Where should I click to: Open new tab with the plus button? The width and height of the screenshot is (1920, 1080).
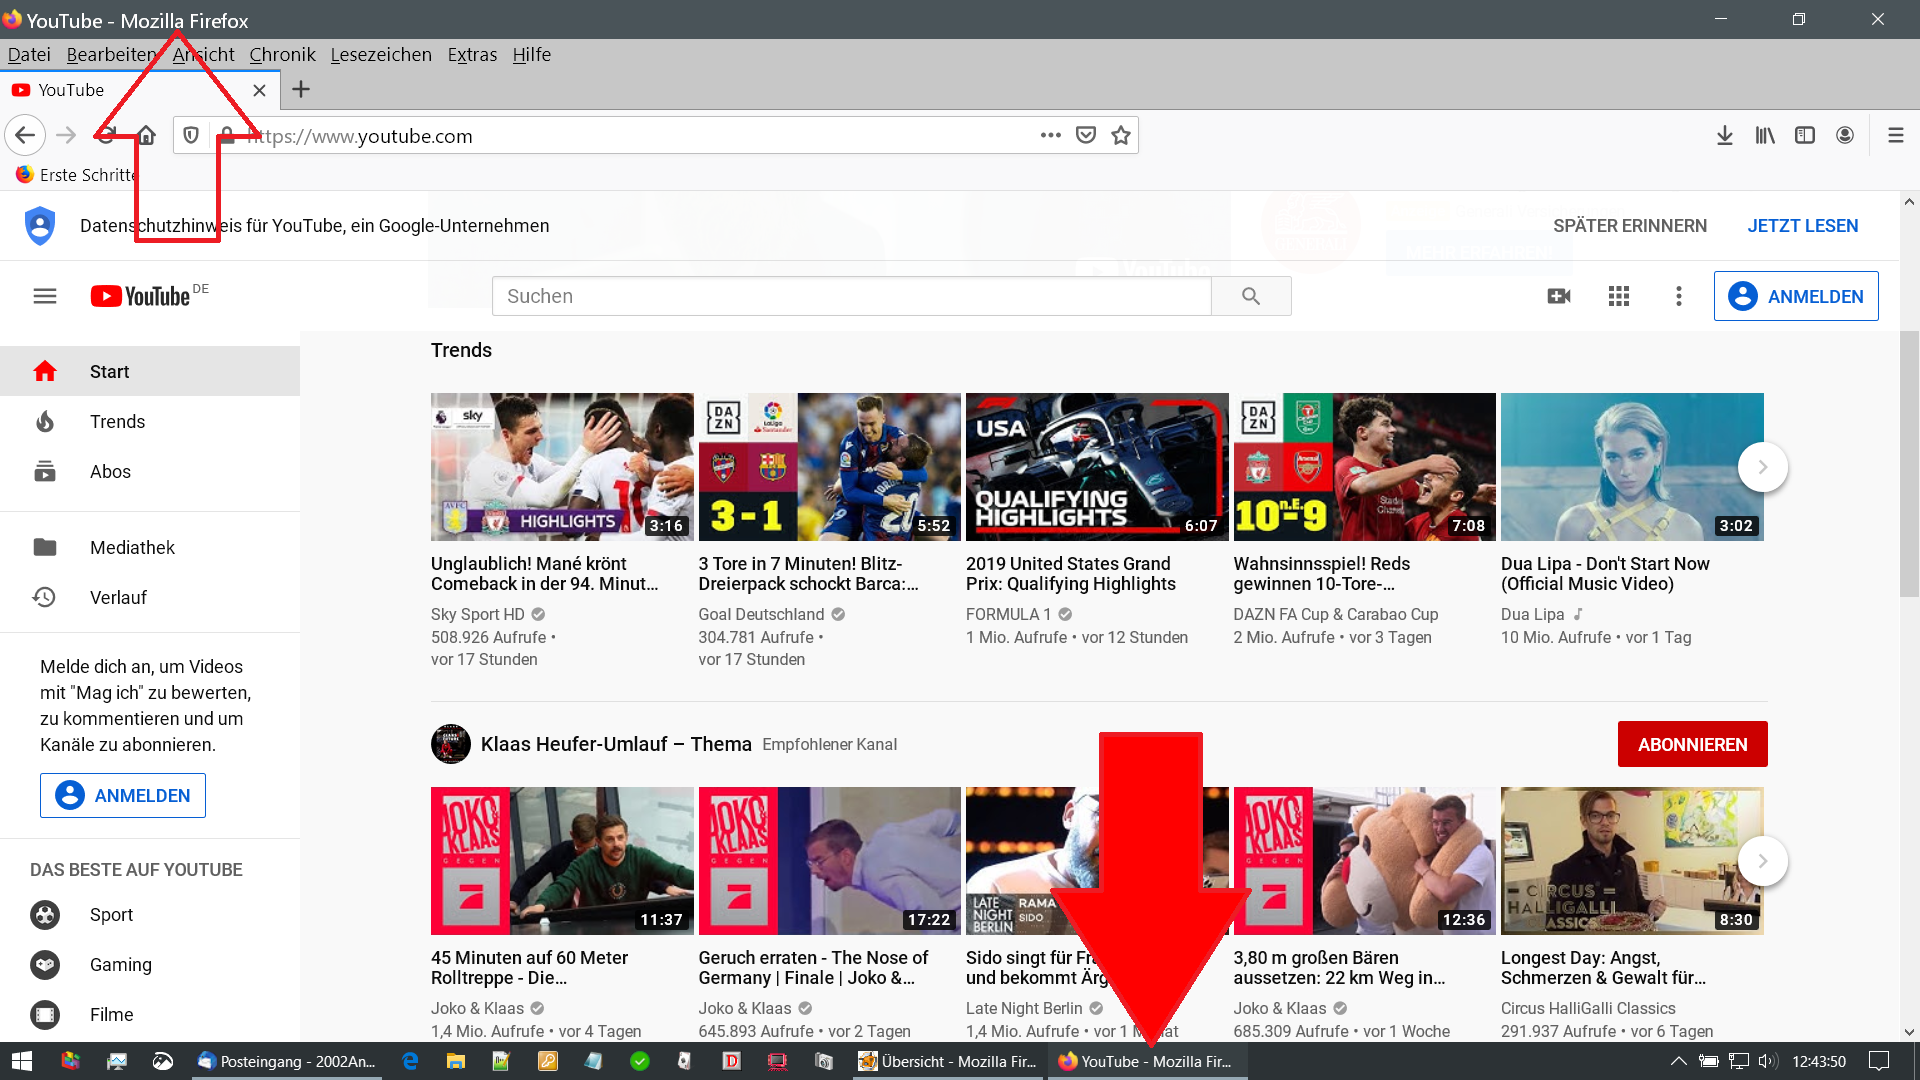coord(301,90)
